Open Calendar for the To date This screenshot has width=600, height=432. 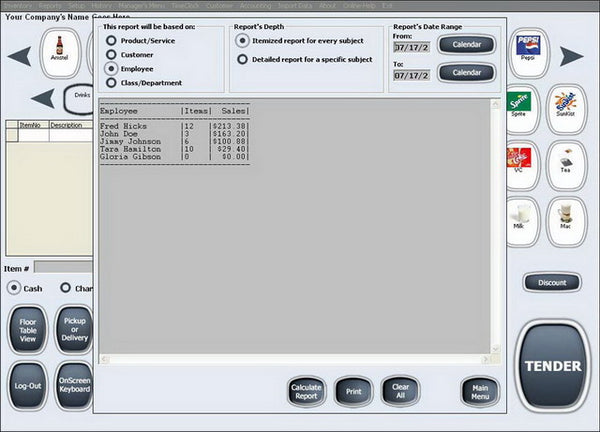coord(466,72)
